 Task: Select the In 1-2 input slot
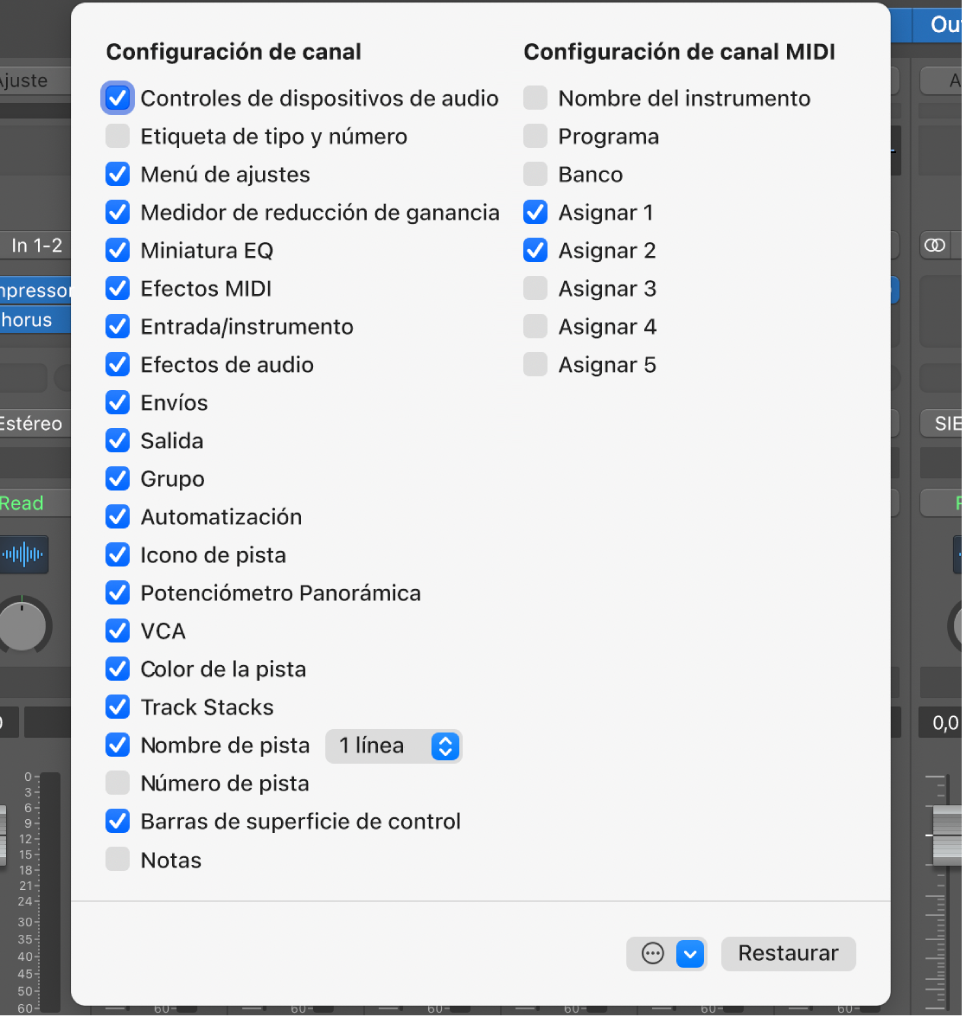click(x=35, y=245)
